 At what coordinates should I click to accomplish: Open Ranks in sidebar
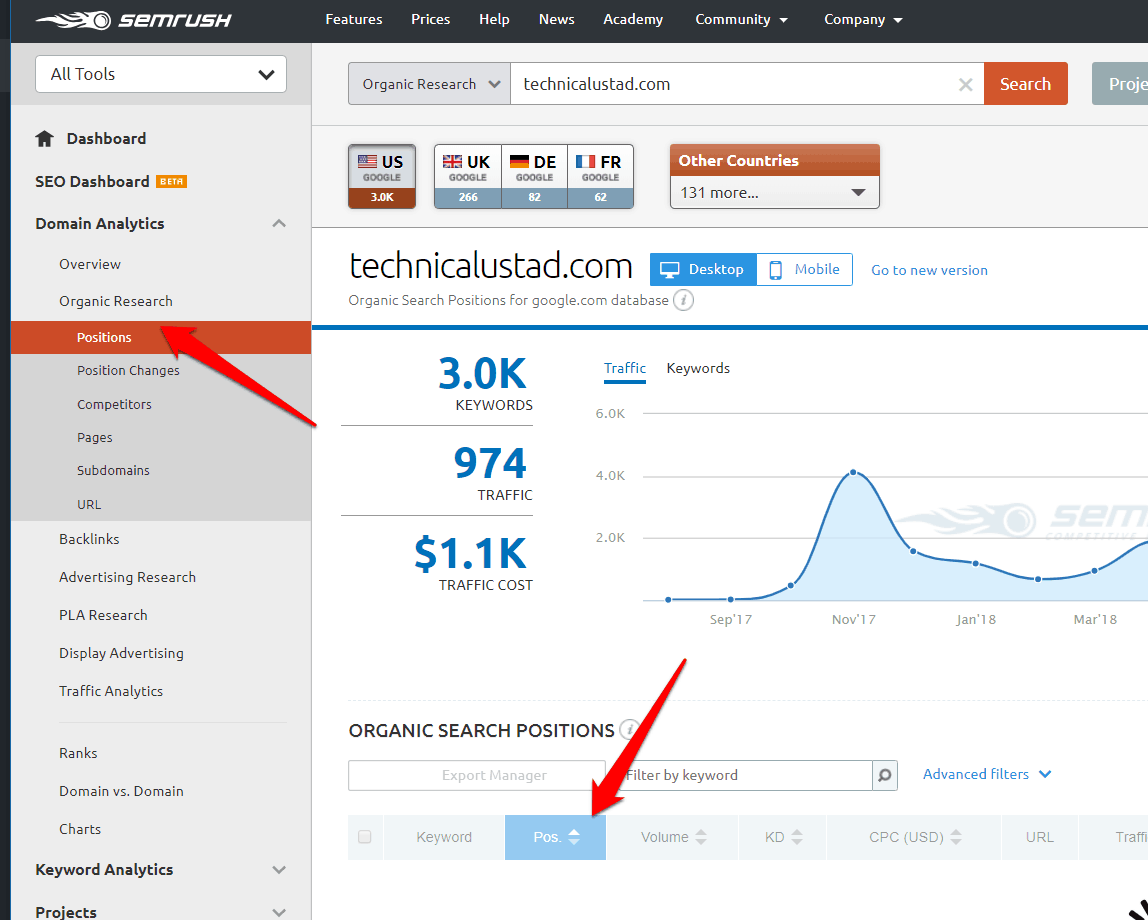pos(78,753)
